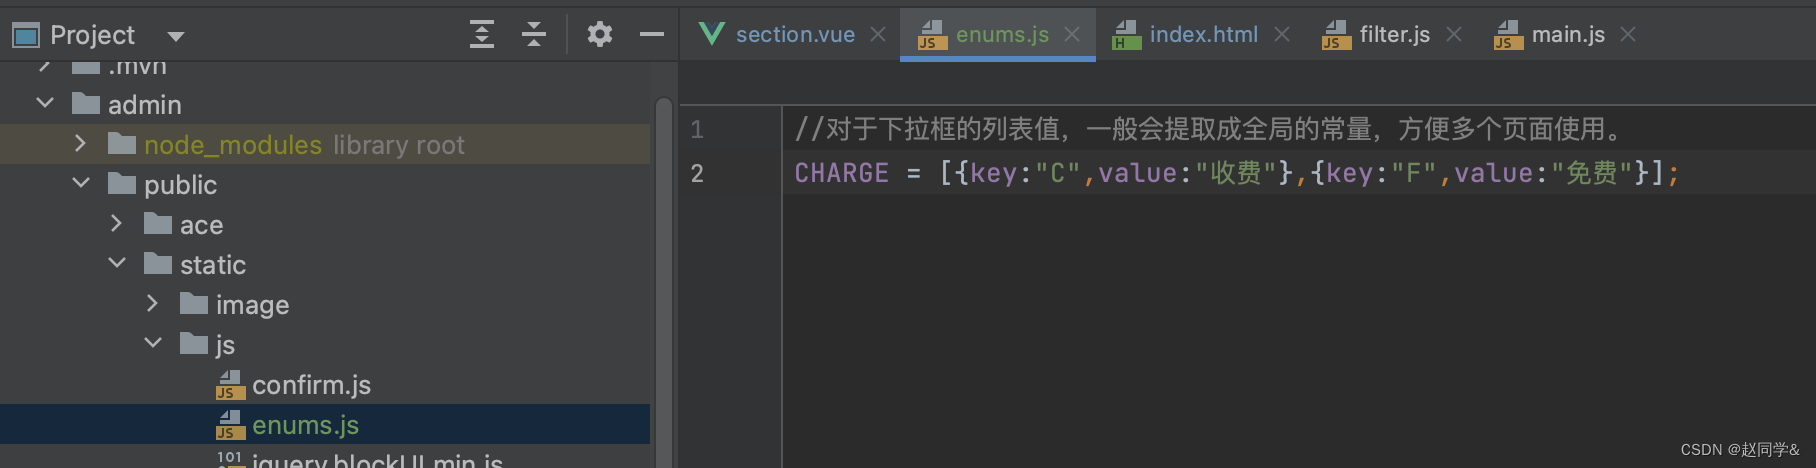The width and height of the screenshot is (1816, 468).
Task: Click the Project window icon in header
Action: [25, 35]
